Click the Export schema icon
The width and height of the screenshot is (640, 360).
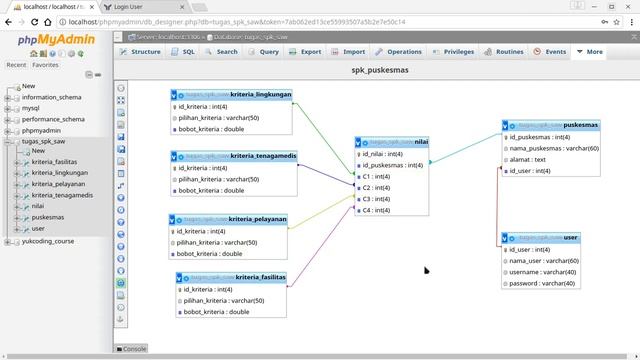(121, 295)
